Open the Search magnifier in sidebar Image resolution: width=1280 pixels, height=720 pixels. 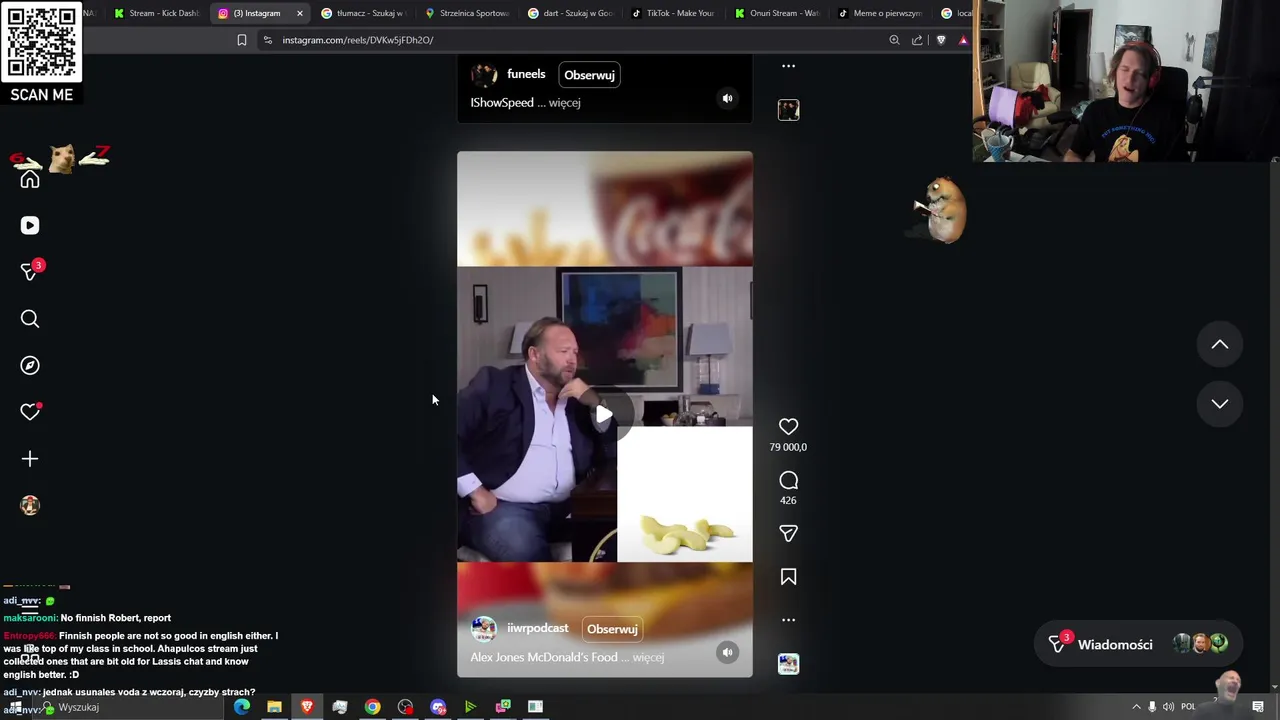coord(30,319)
